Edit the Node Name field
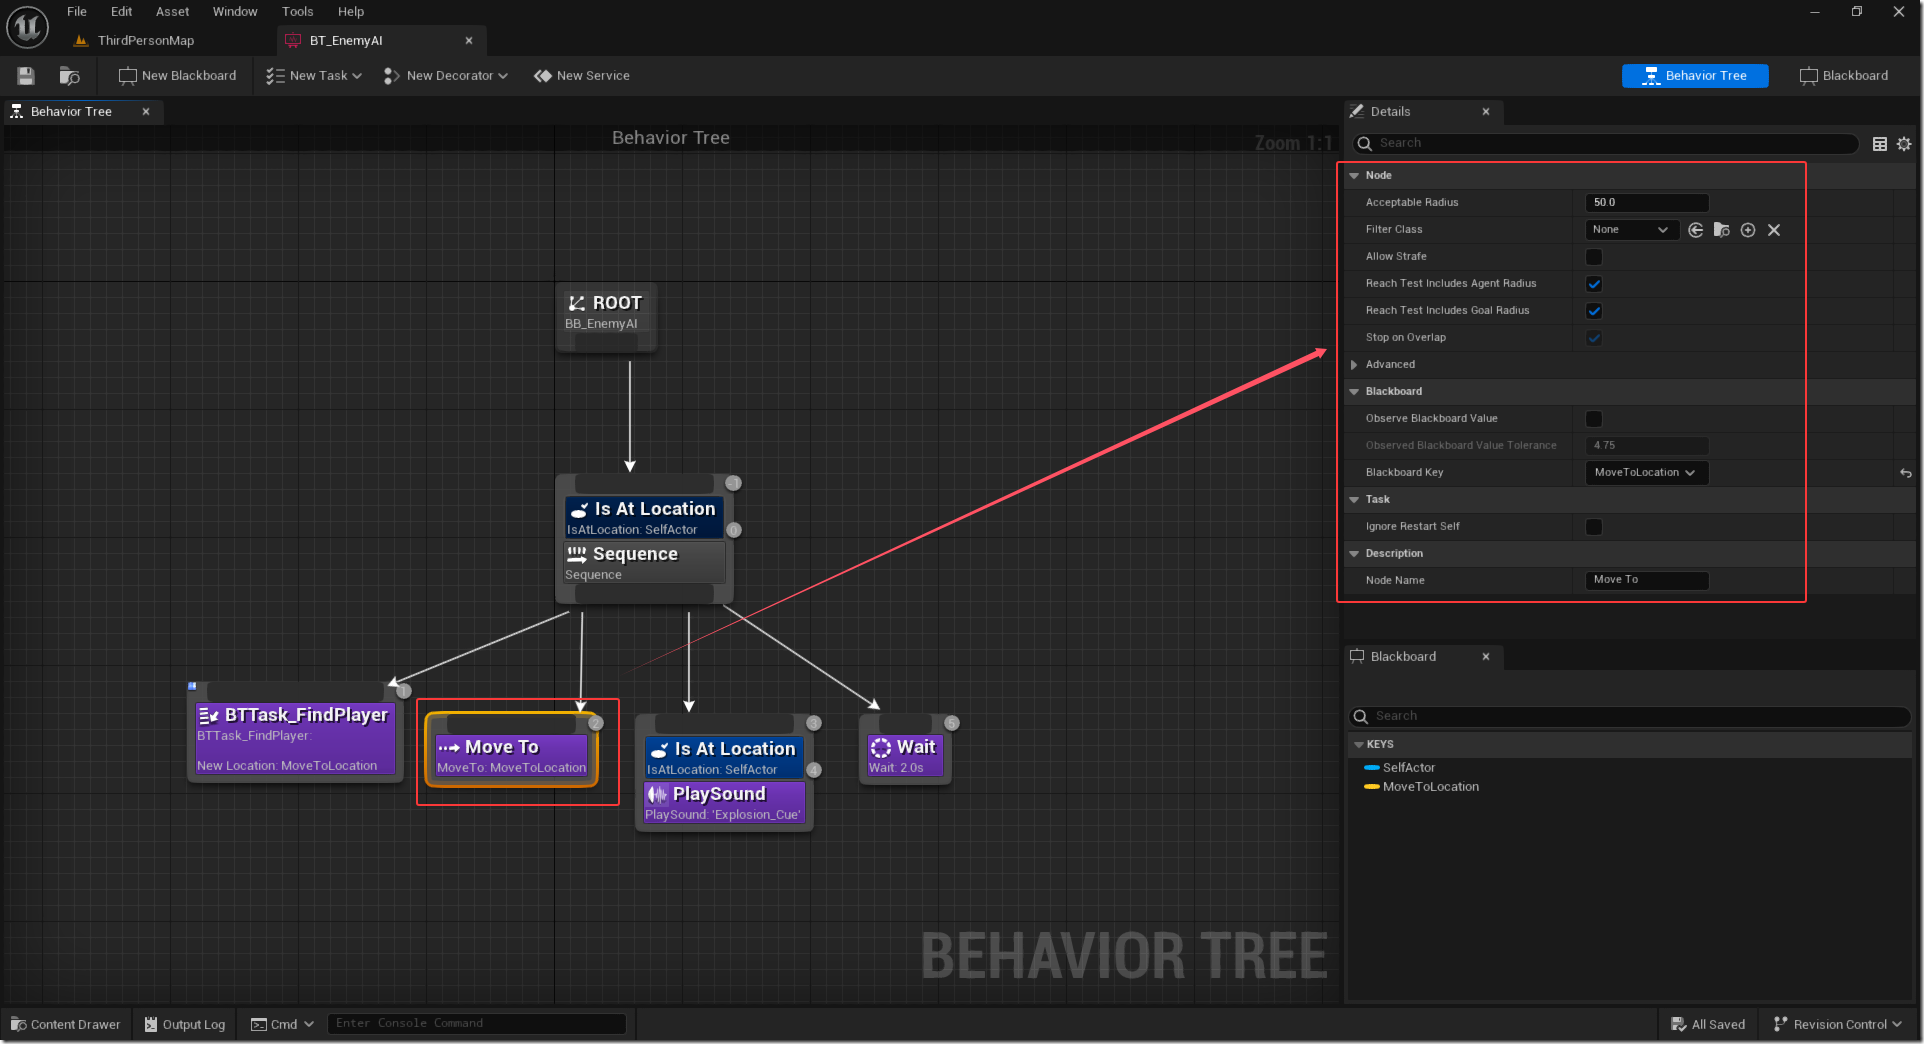The height and width of the screenshot is (1044, 1924). (1647, 580)
